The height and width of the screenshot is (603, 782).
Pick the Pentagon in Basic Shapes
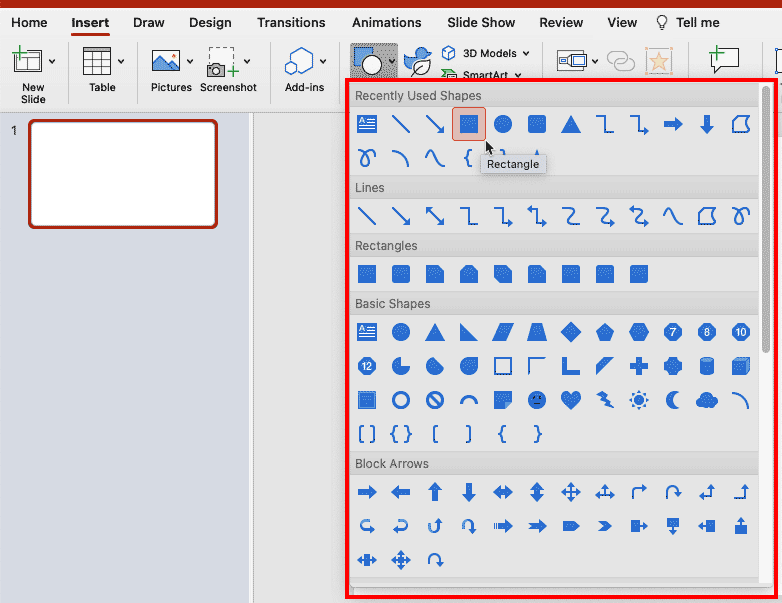point(604,332)
